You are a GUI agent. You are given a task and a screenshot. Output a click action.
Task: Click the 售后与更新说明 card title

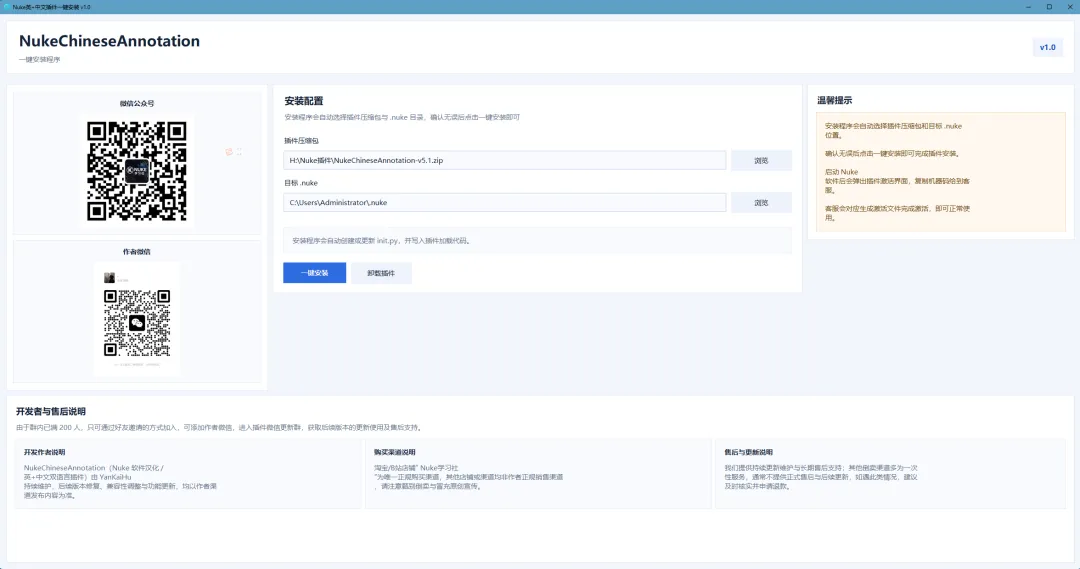click(748, 453)
